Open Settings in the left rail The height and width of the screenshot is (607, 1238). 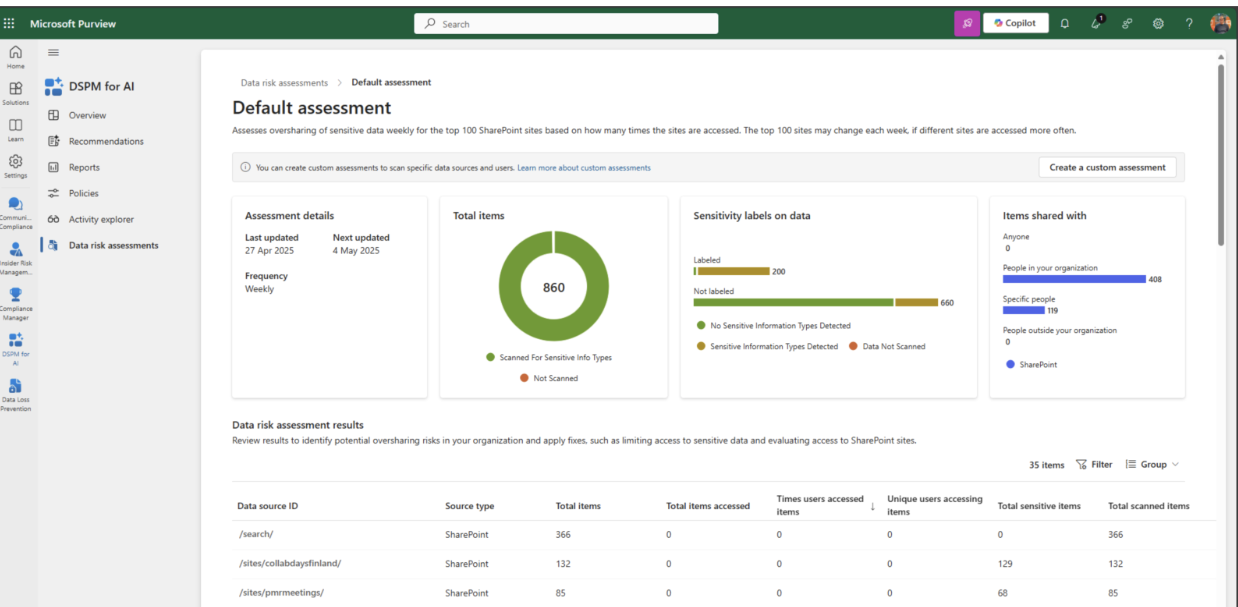16,166
